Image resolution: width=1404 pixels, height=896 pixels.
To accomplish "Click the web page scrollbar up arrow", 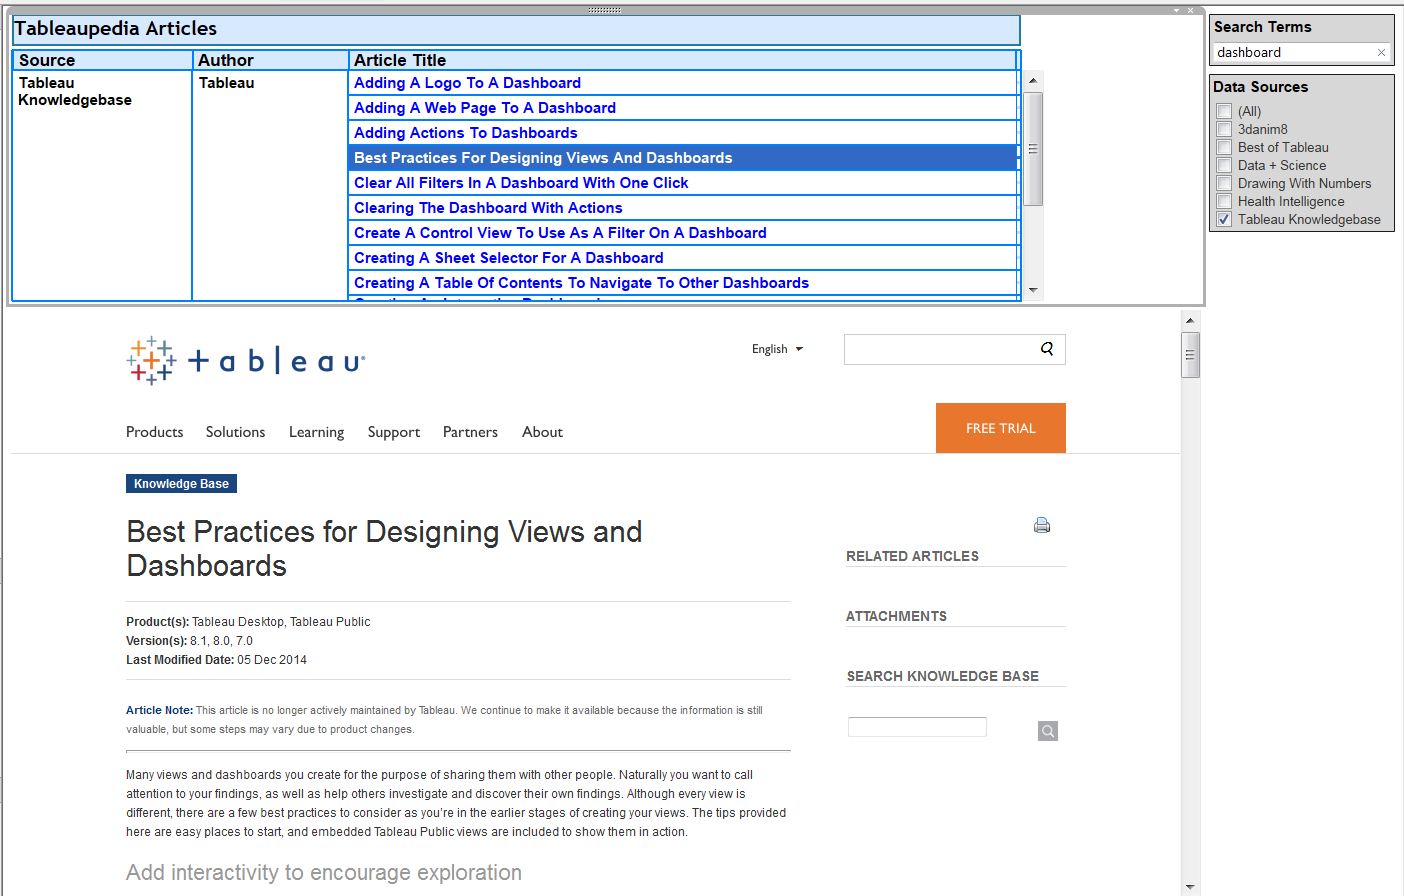I will click(1190, 321).
